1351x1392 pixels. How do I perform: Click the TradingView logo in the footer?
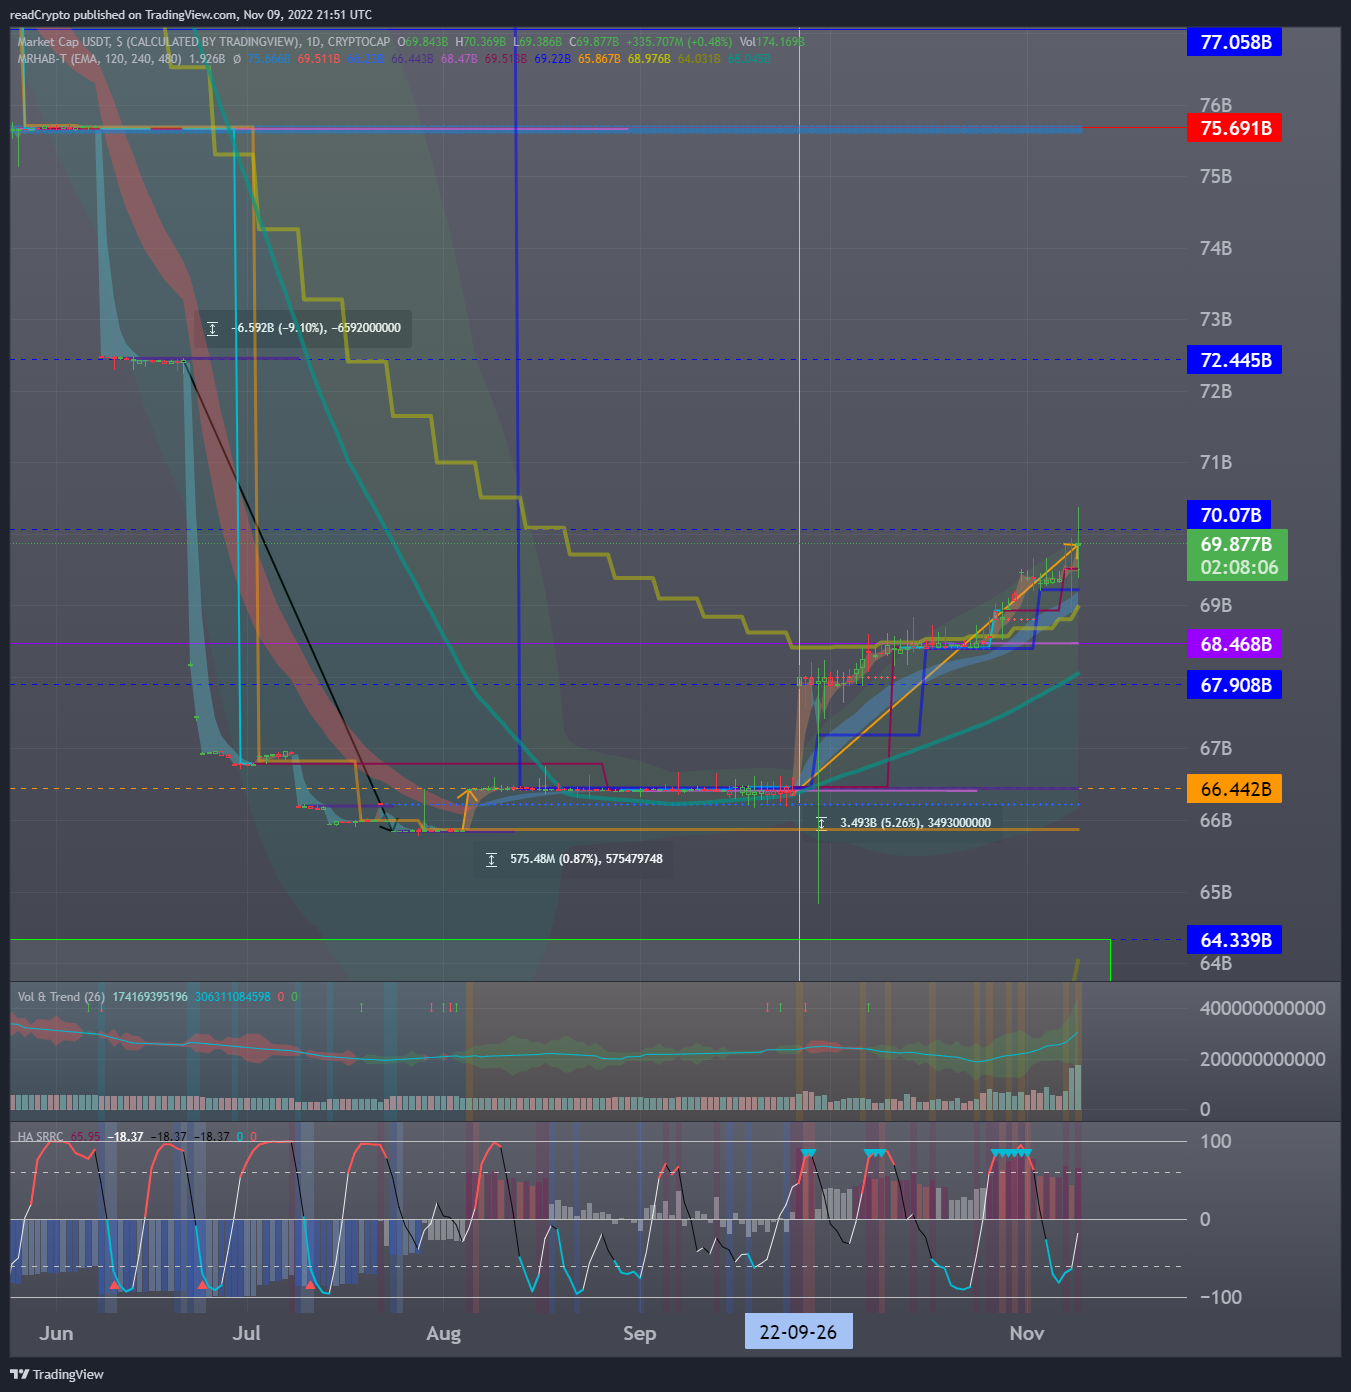point(57,1374)
